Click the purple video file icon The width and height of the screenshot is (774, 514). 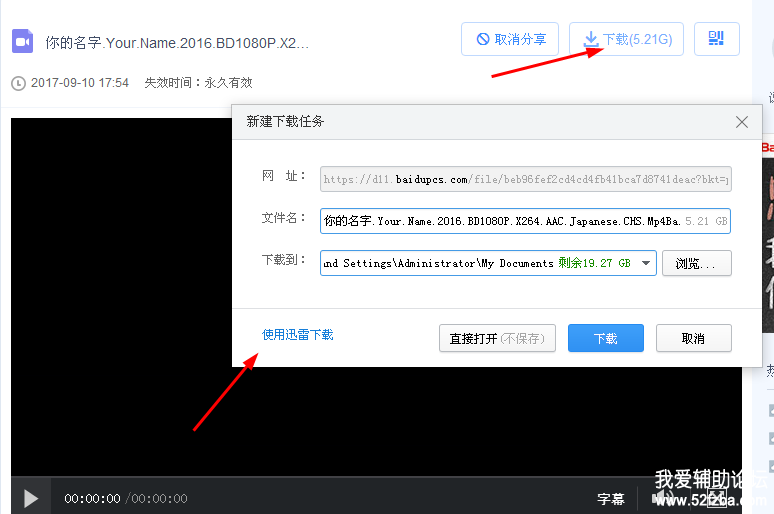(22, 41)
